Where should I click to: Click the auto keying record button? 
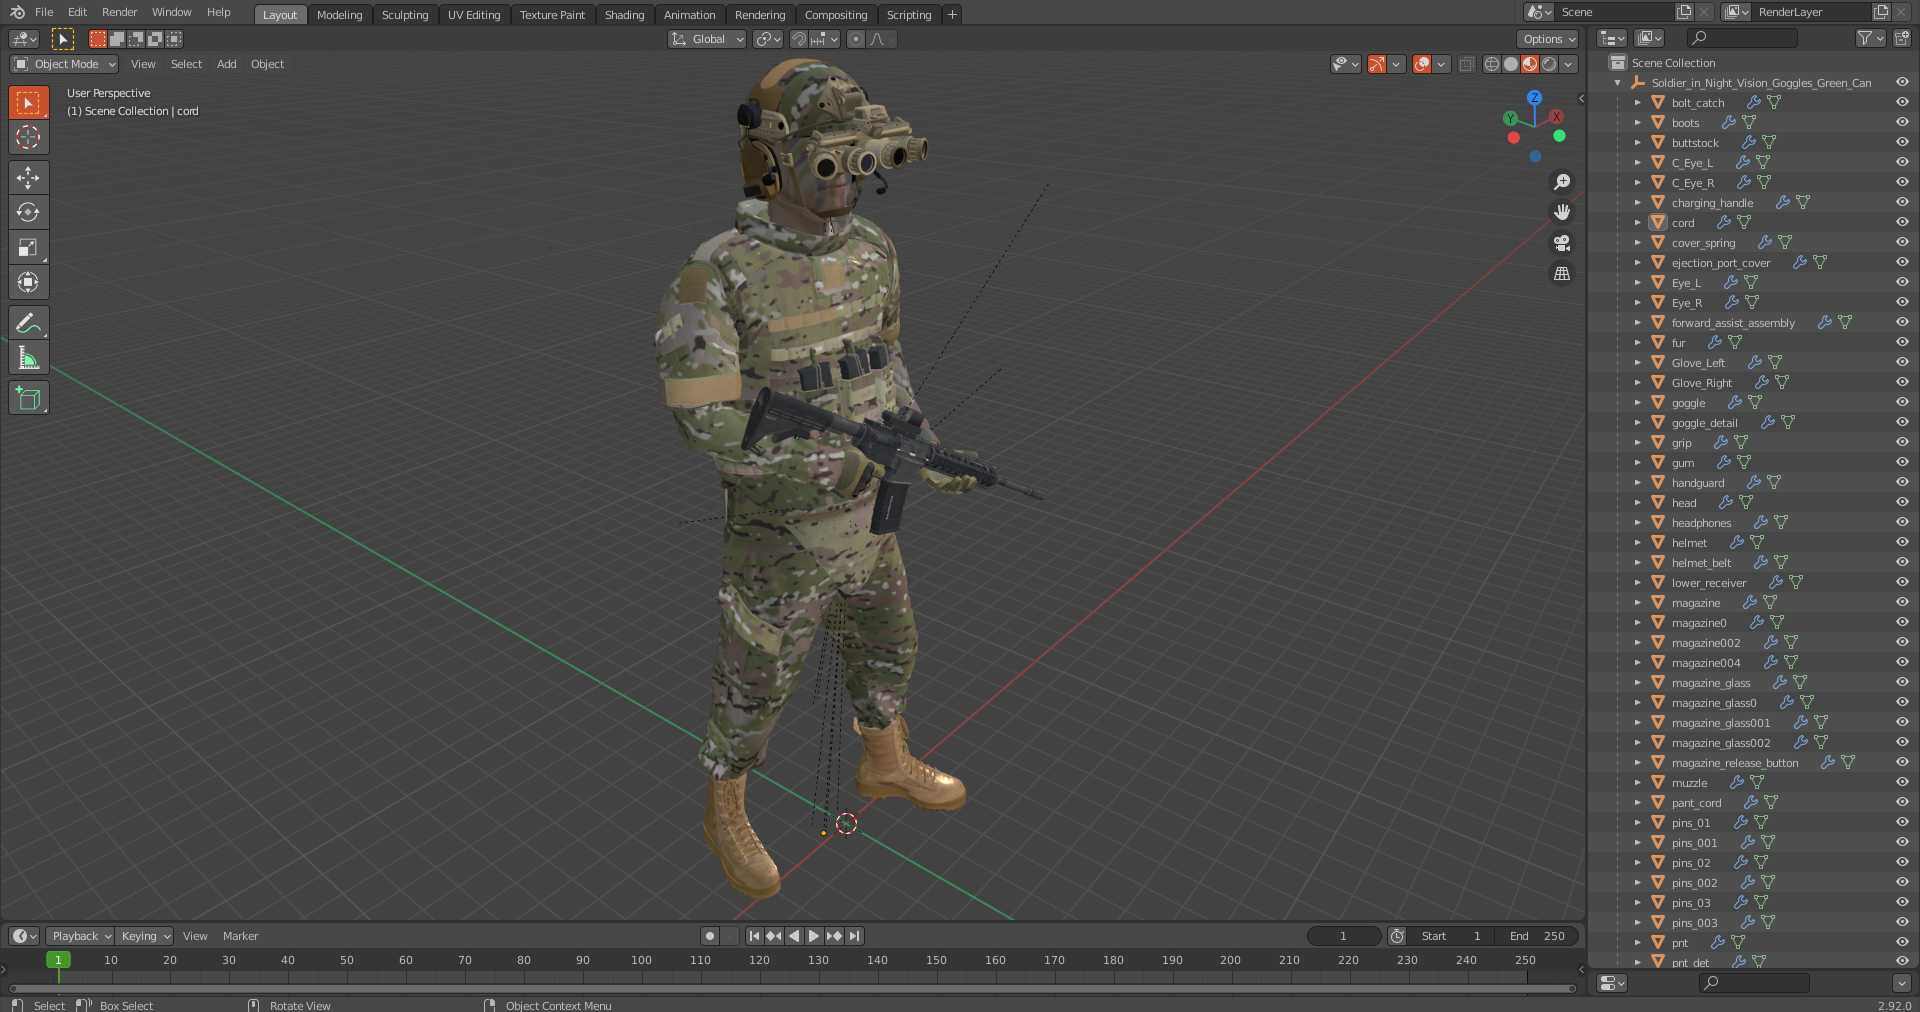pos(710,936)
